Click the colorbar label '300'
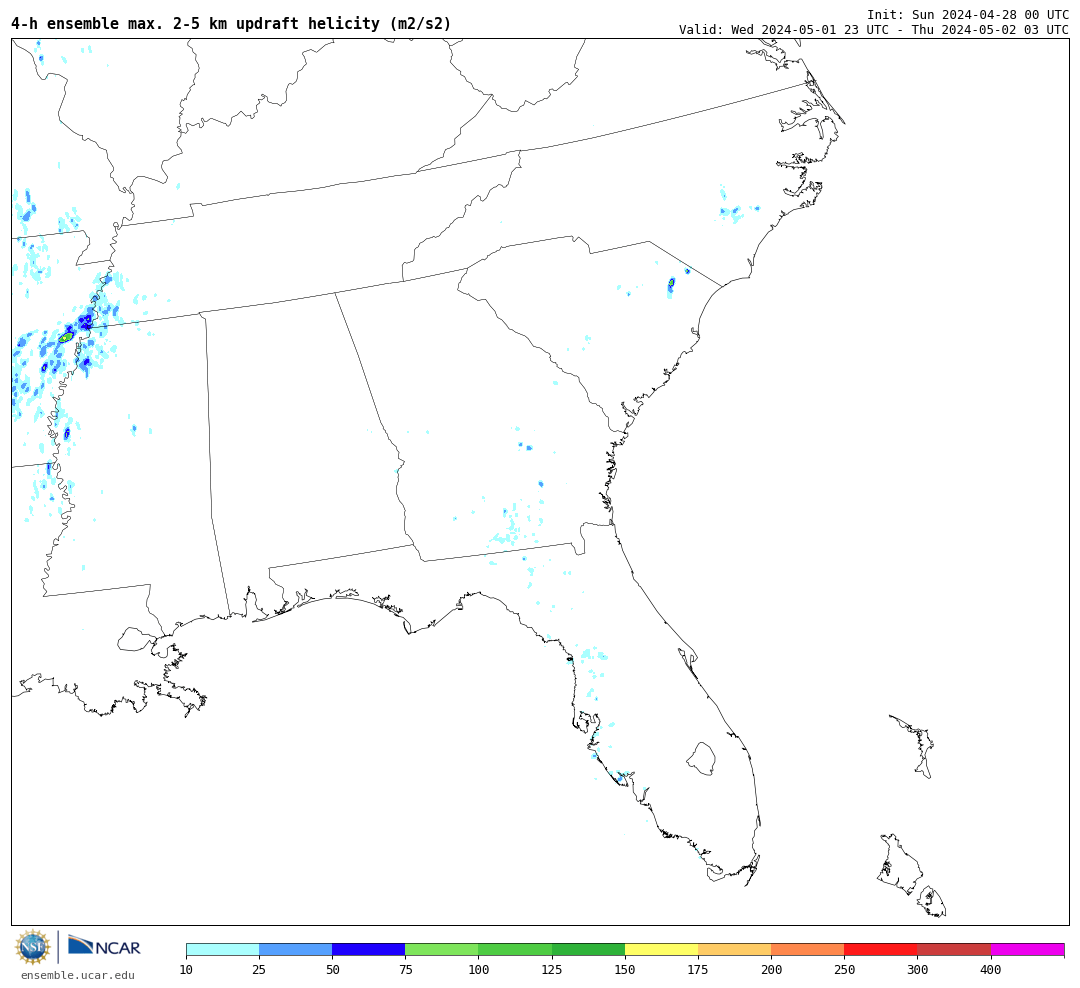1080x988 pixels. pyautogui.click(x=917, y=970)
